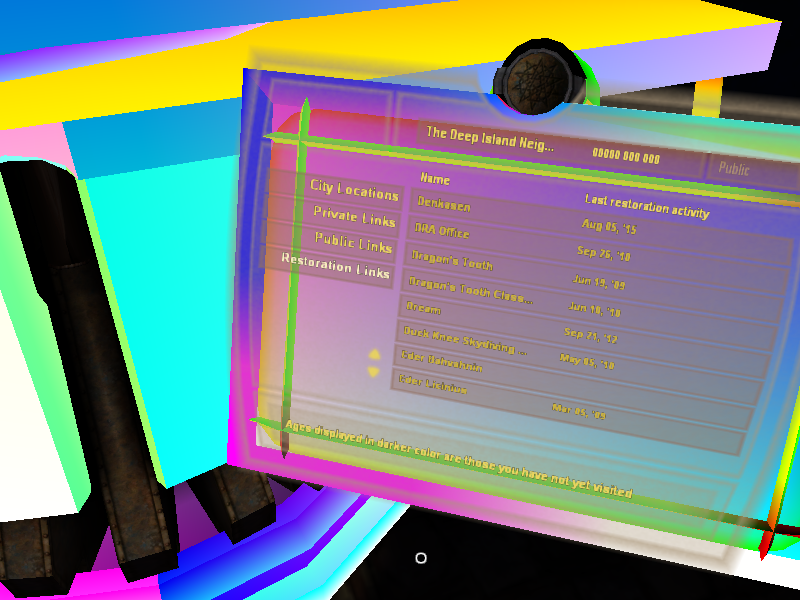This screenshot has width=800, height=600.
Task: Click the Mar 05, '09 date
Action: point(579,411)
